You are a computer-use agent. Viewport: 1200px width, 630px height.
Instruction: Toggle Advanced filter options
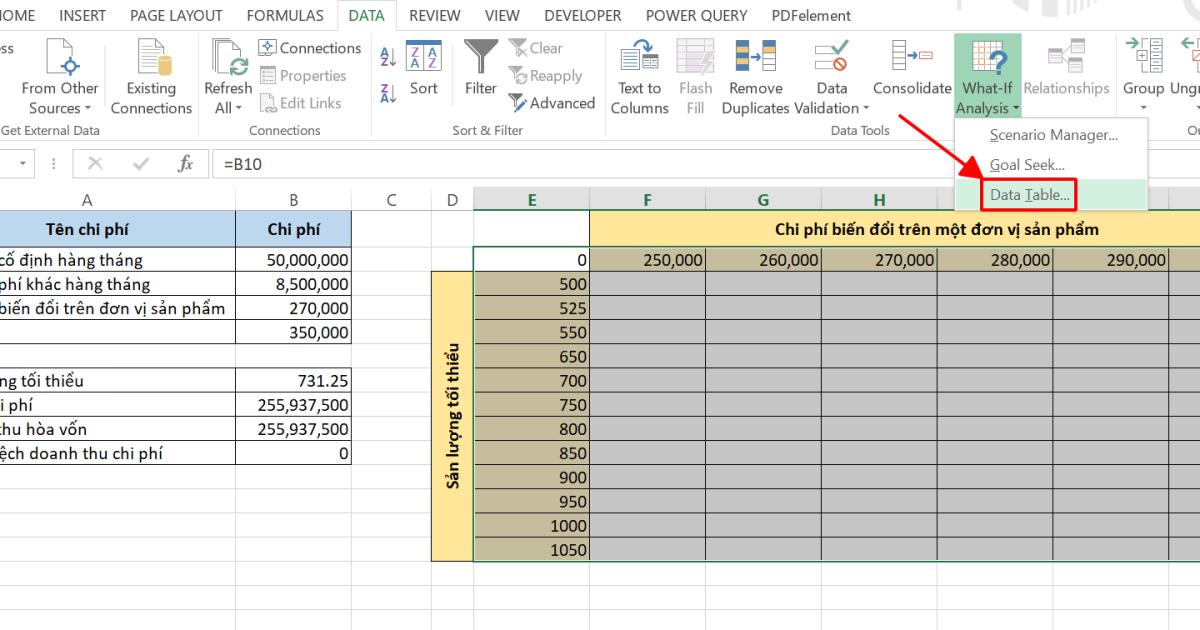pos(551,103)
